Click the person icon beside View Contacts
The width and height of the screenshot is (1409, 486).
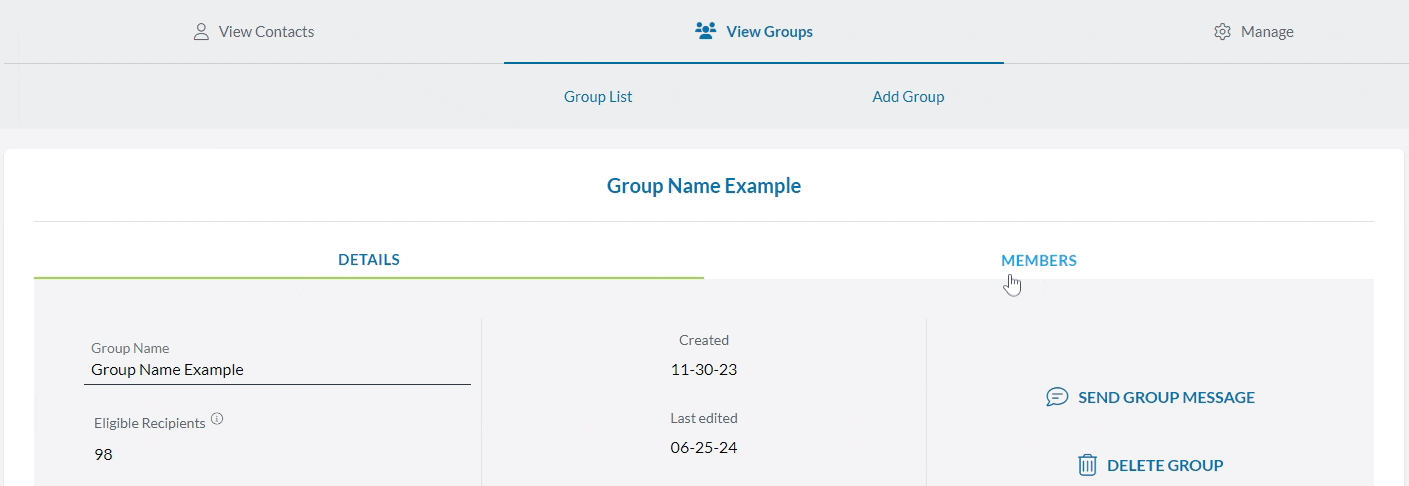coord(201,32)
